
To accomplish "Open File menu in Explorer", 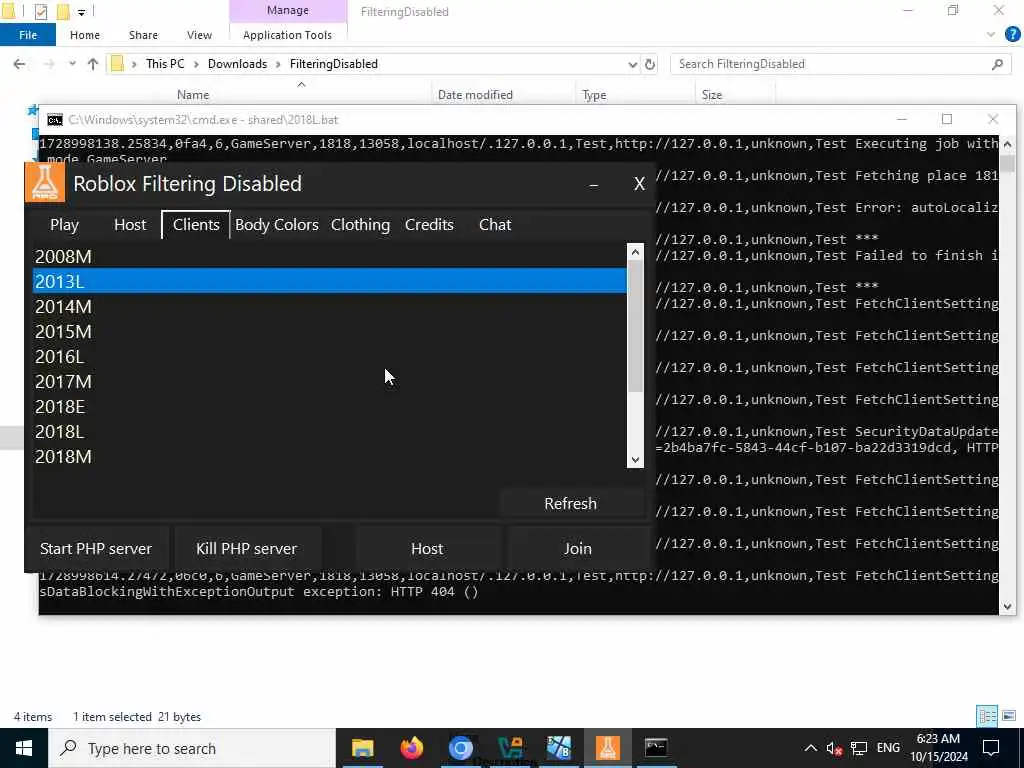I will point(28,35).
